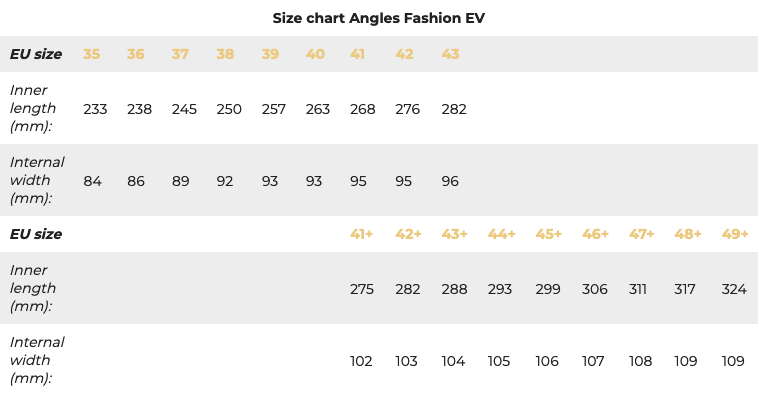Select EU size 38 header
The image size is (758, 396).
click(225, 54)
